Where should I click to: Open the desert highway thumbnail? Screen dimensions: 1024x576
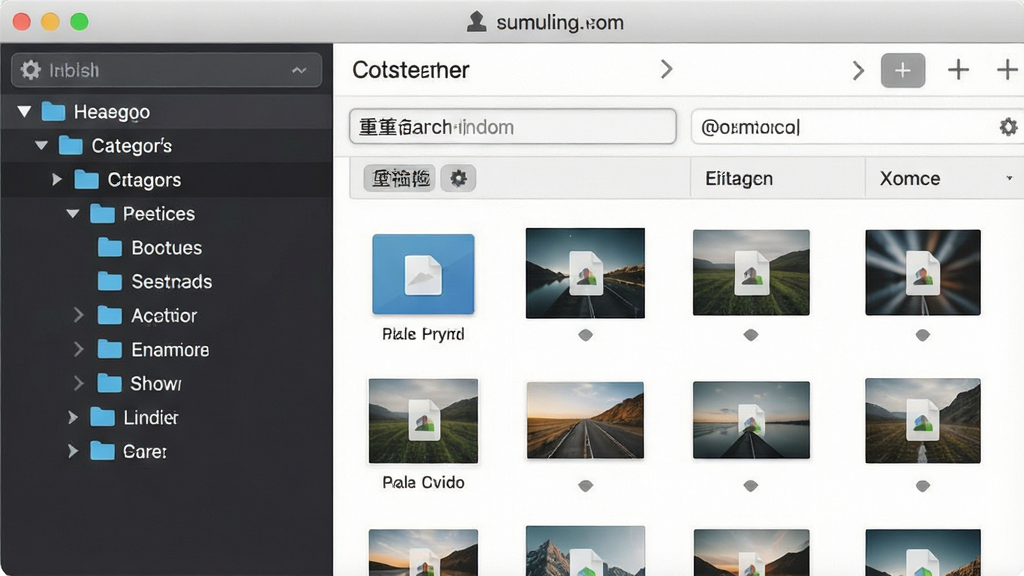pyautogui.click(x=585, y=421)
